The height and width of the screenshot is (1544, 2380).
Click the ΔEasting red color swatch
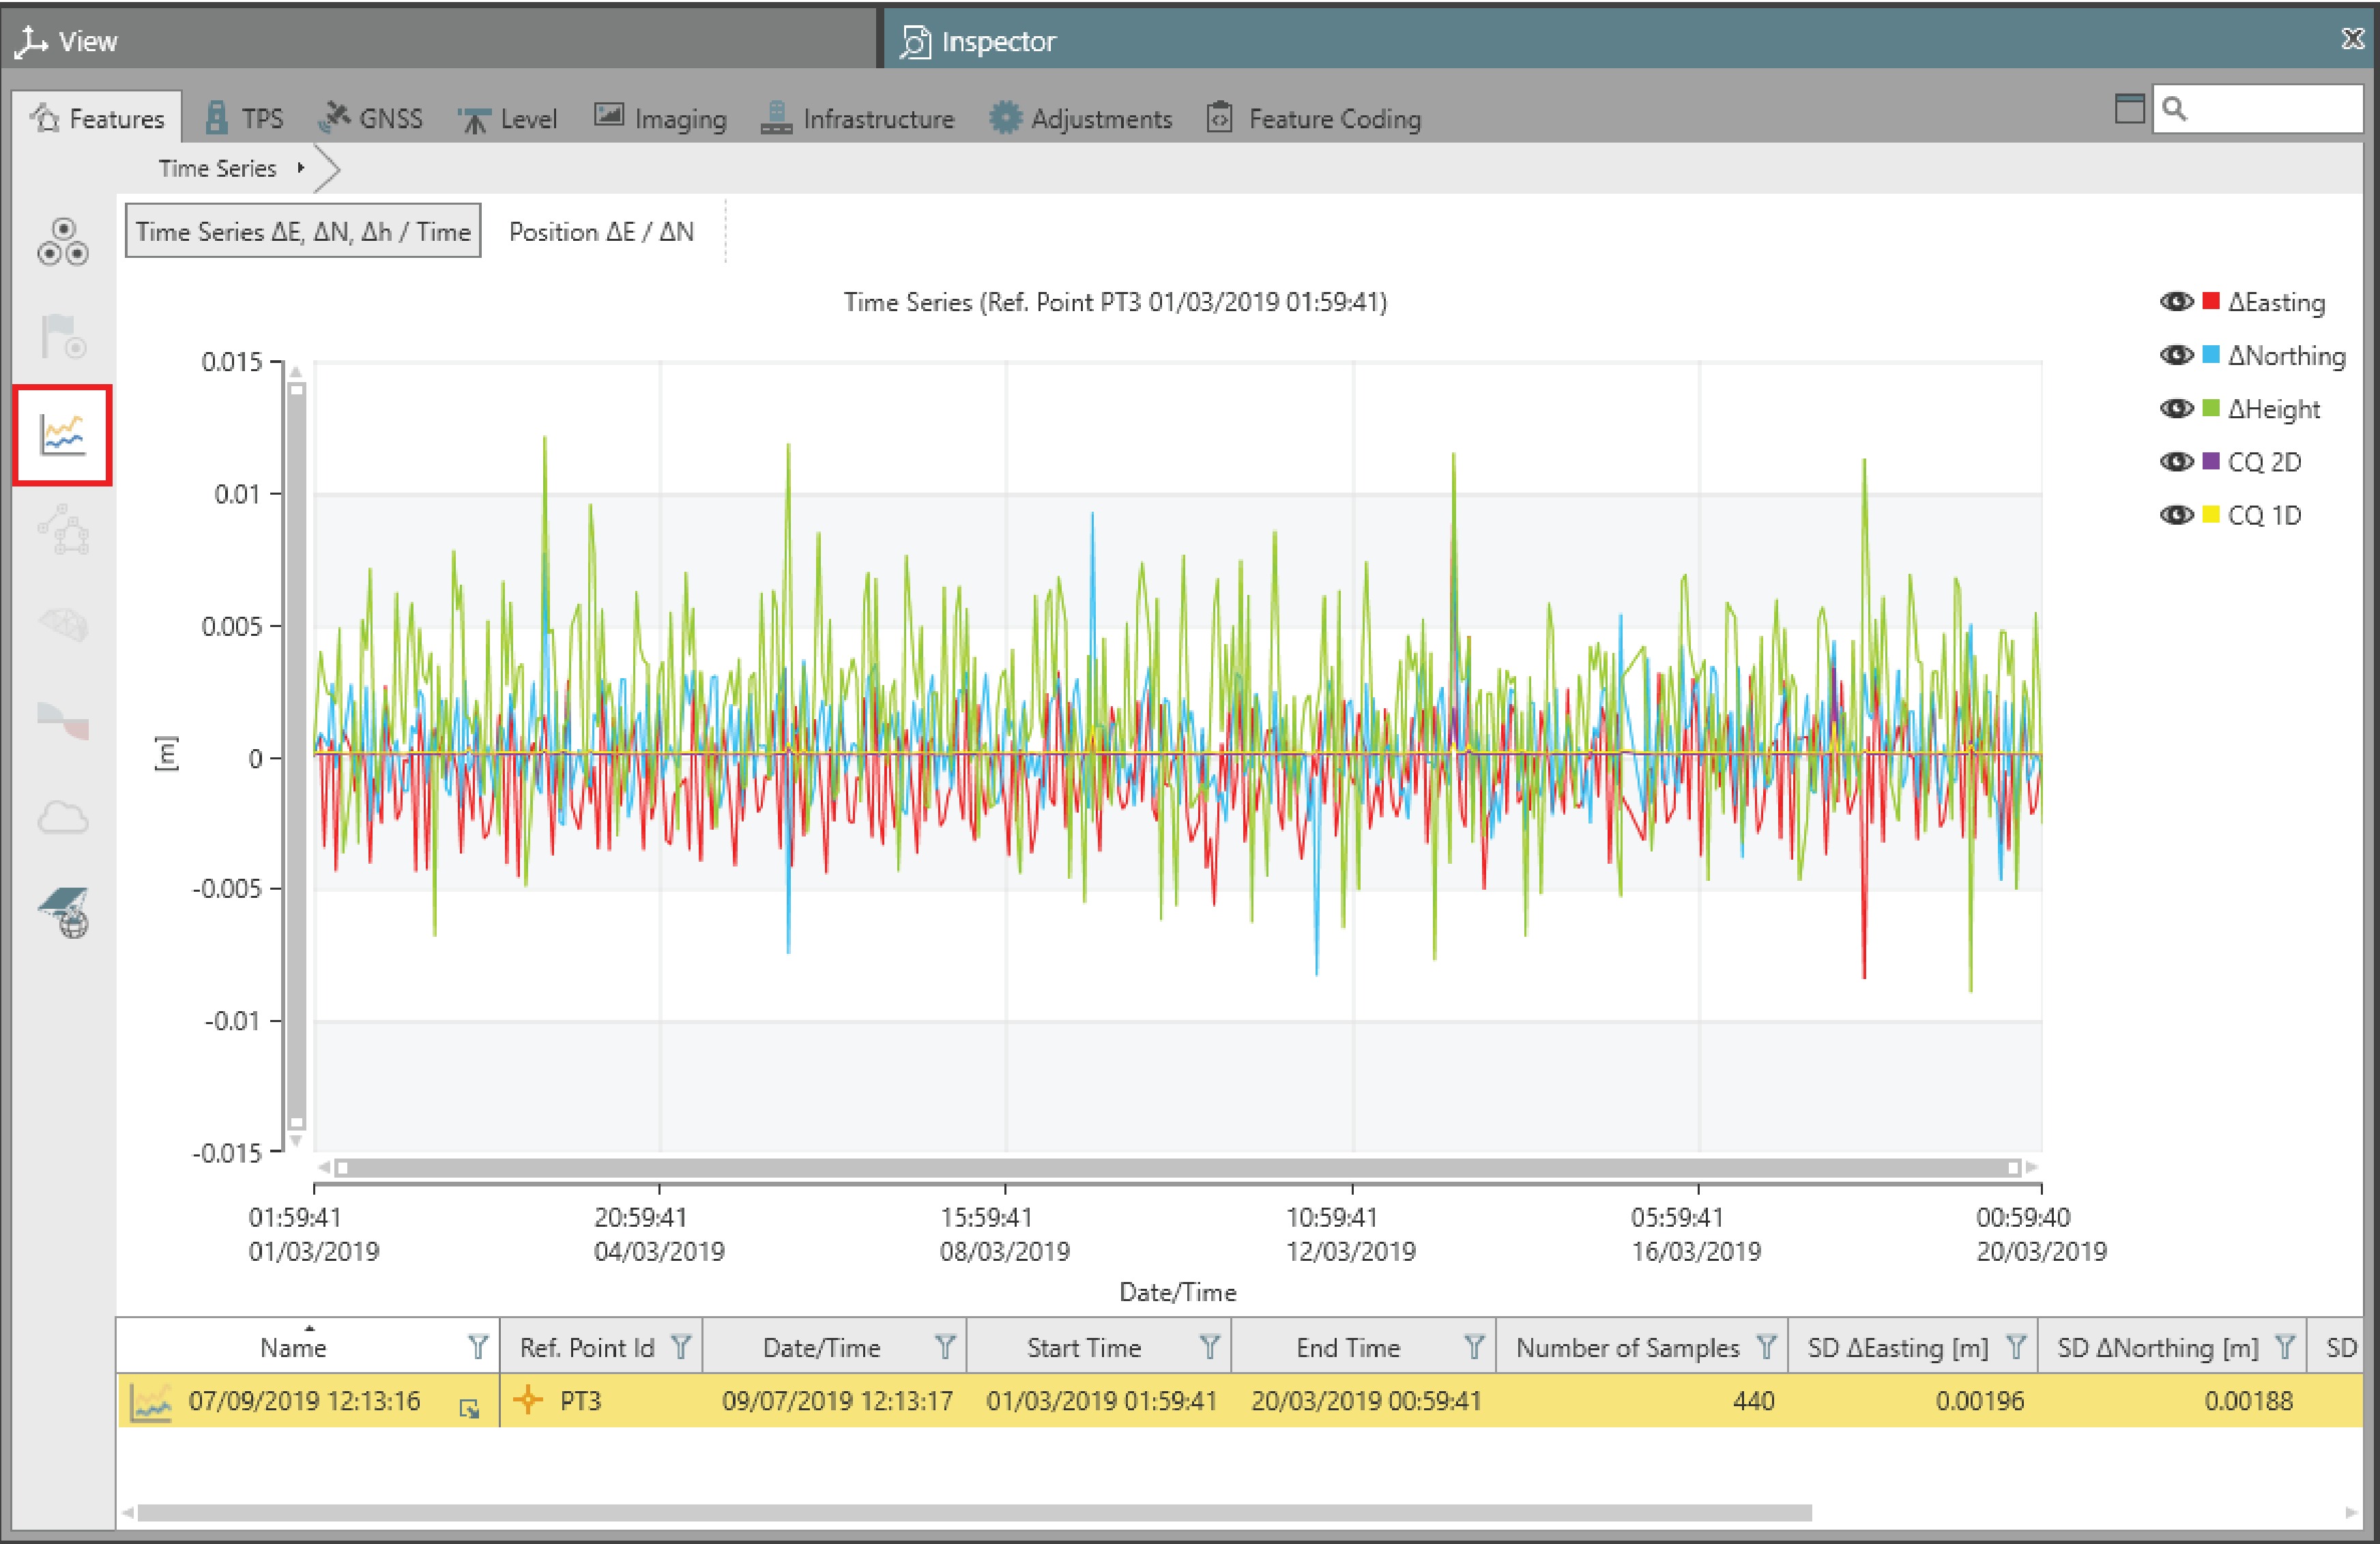pyautogui.click(x=2211, y=301)
